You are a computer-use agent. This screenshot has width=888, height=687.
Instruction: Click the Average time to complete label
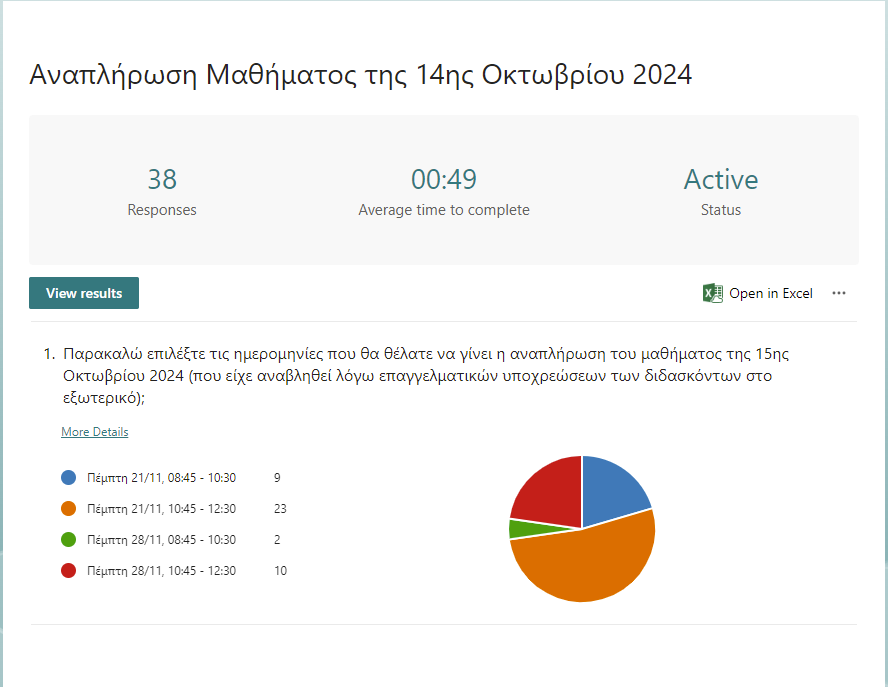tap(444, 210)
